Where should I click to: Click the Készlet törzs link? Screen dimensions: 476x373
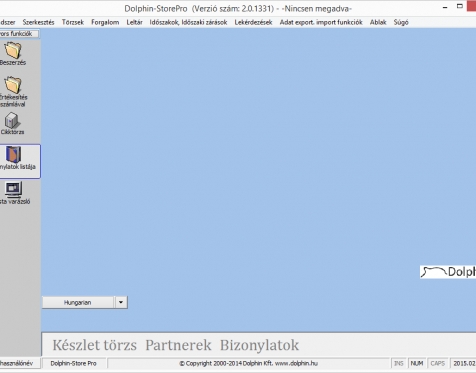click(95, 345)
